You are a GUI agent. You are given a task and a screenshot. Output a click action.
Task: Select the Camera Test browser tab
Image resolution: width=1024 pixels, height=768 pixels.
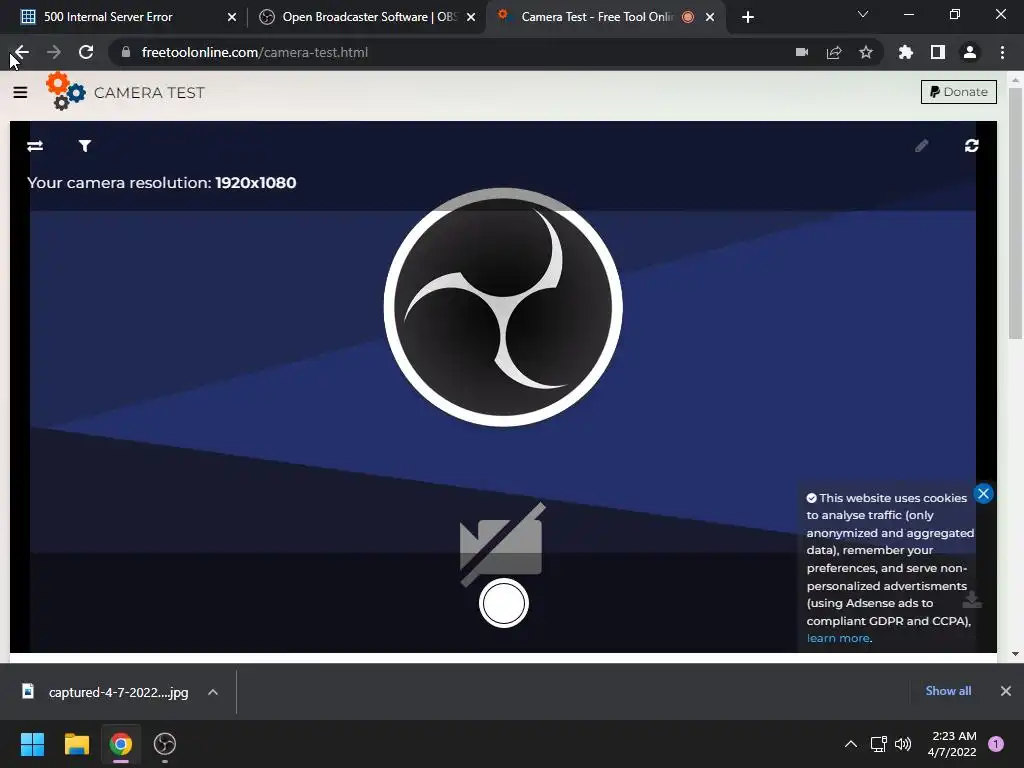pos(605,17)
